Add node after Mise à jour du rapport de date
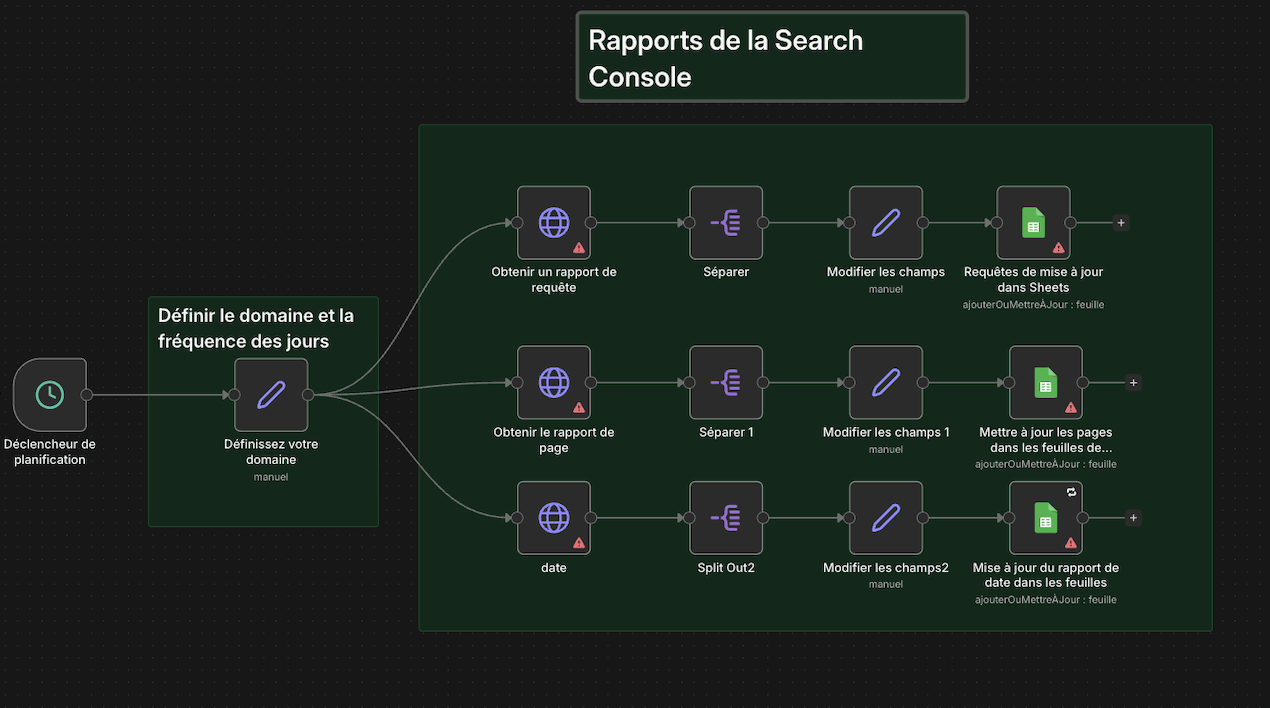 1133,518
